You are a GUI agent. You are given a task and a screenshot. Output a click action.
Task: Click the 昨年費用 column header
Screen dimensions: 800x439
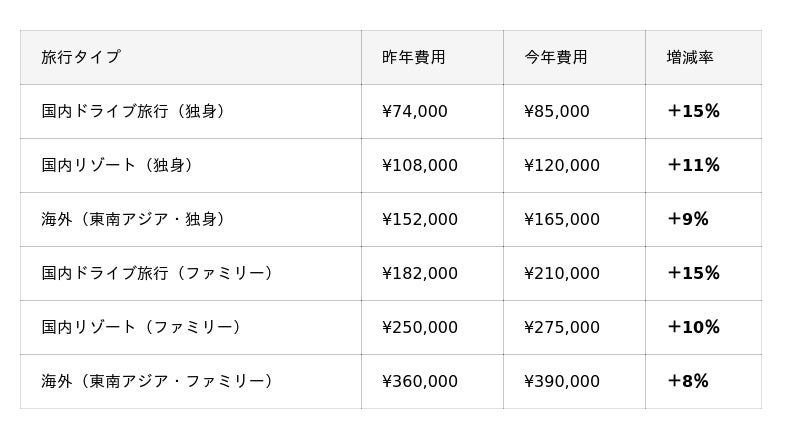pos(414,58)
